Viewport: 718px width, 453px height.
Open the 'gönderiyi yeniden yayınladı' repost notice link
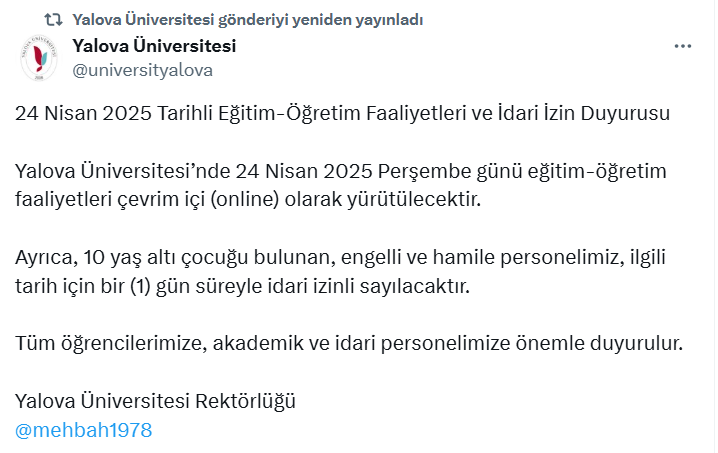248,20
